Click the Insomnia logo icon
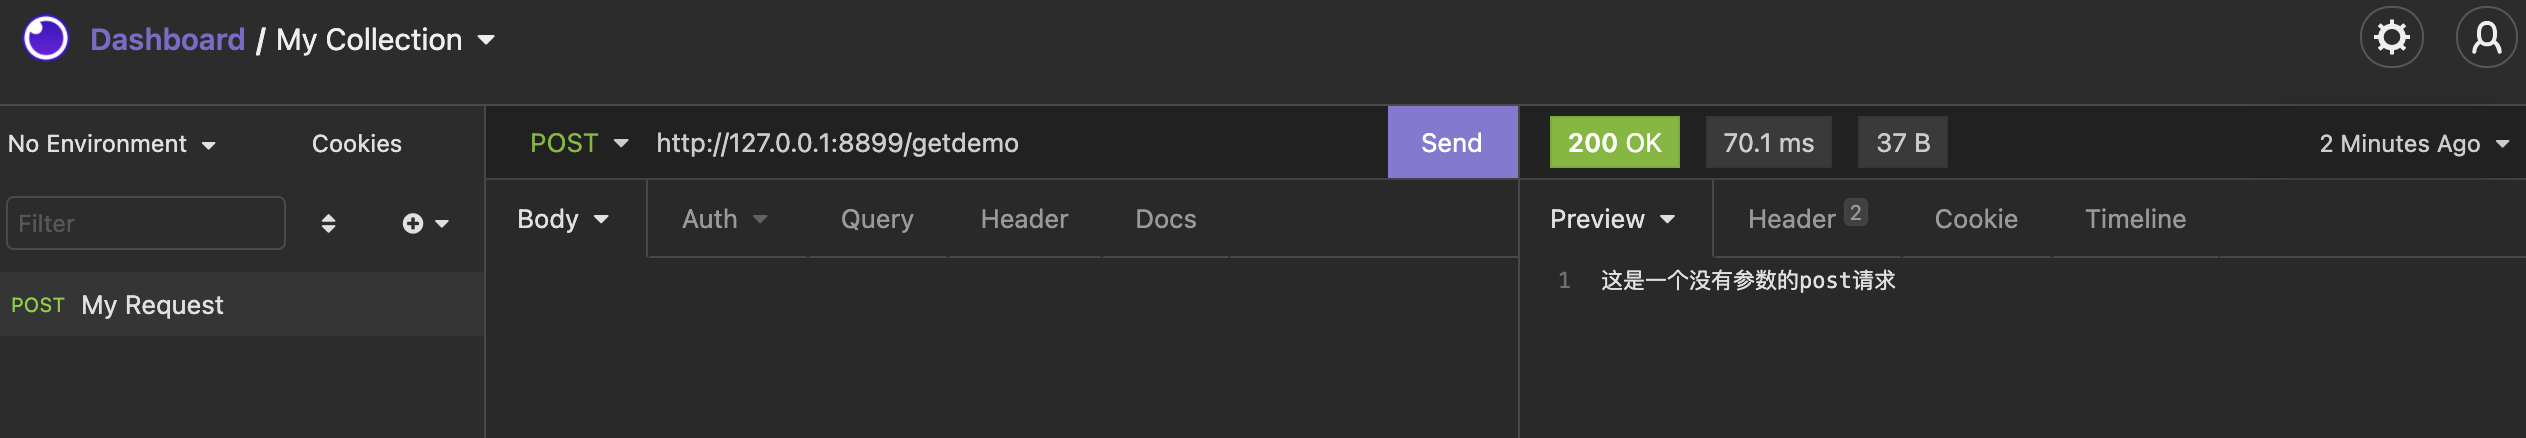Viewport: 2526px width, 438px height. (x=46, y=39)
